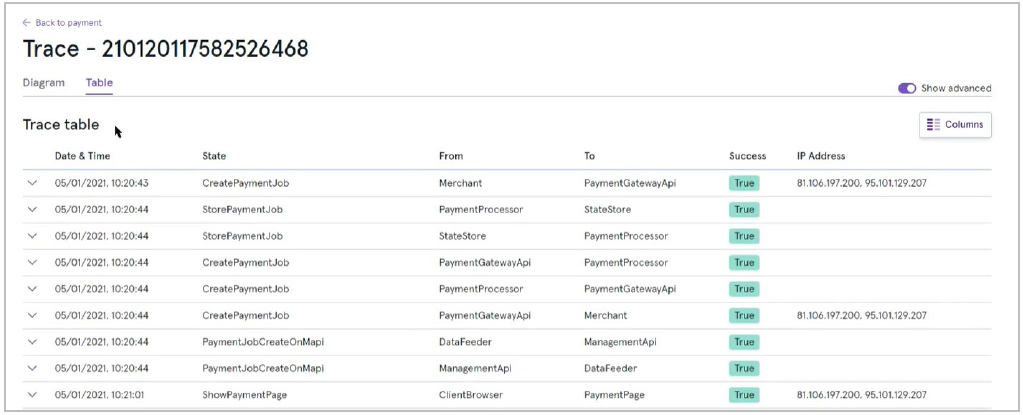Turn off the Show advanced toggle
Viewport: 1023px width, 415px height.
coord(907,88)
